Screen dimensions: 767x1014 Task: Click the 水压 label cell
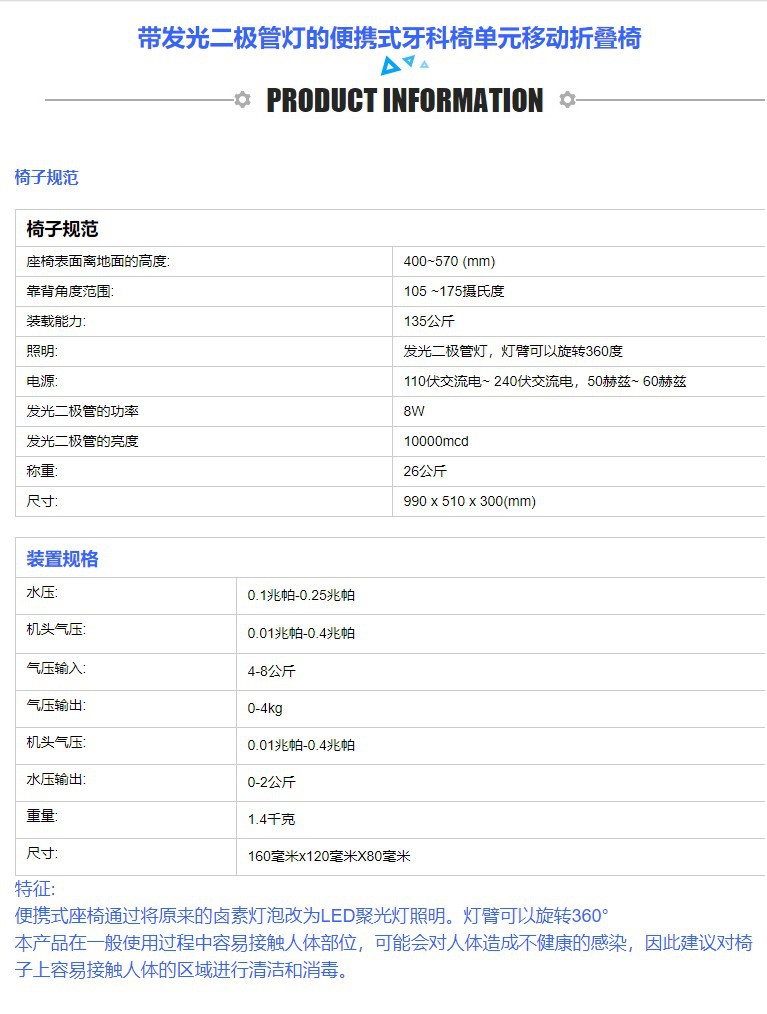pos(126,596)
